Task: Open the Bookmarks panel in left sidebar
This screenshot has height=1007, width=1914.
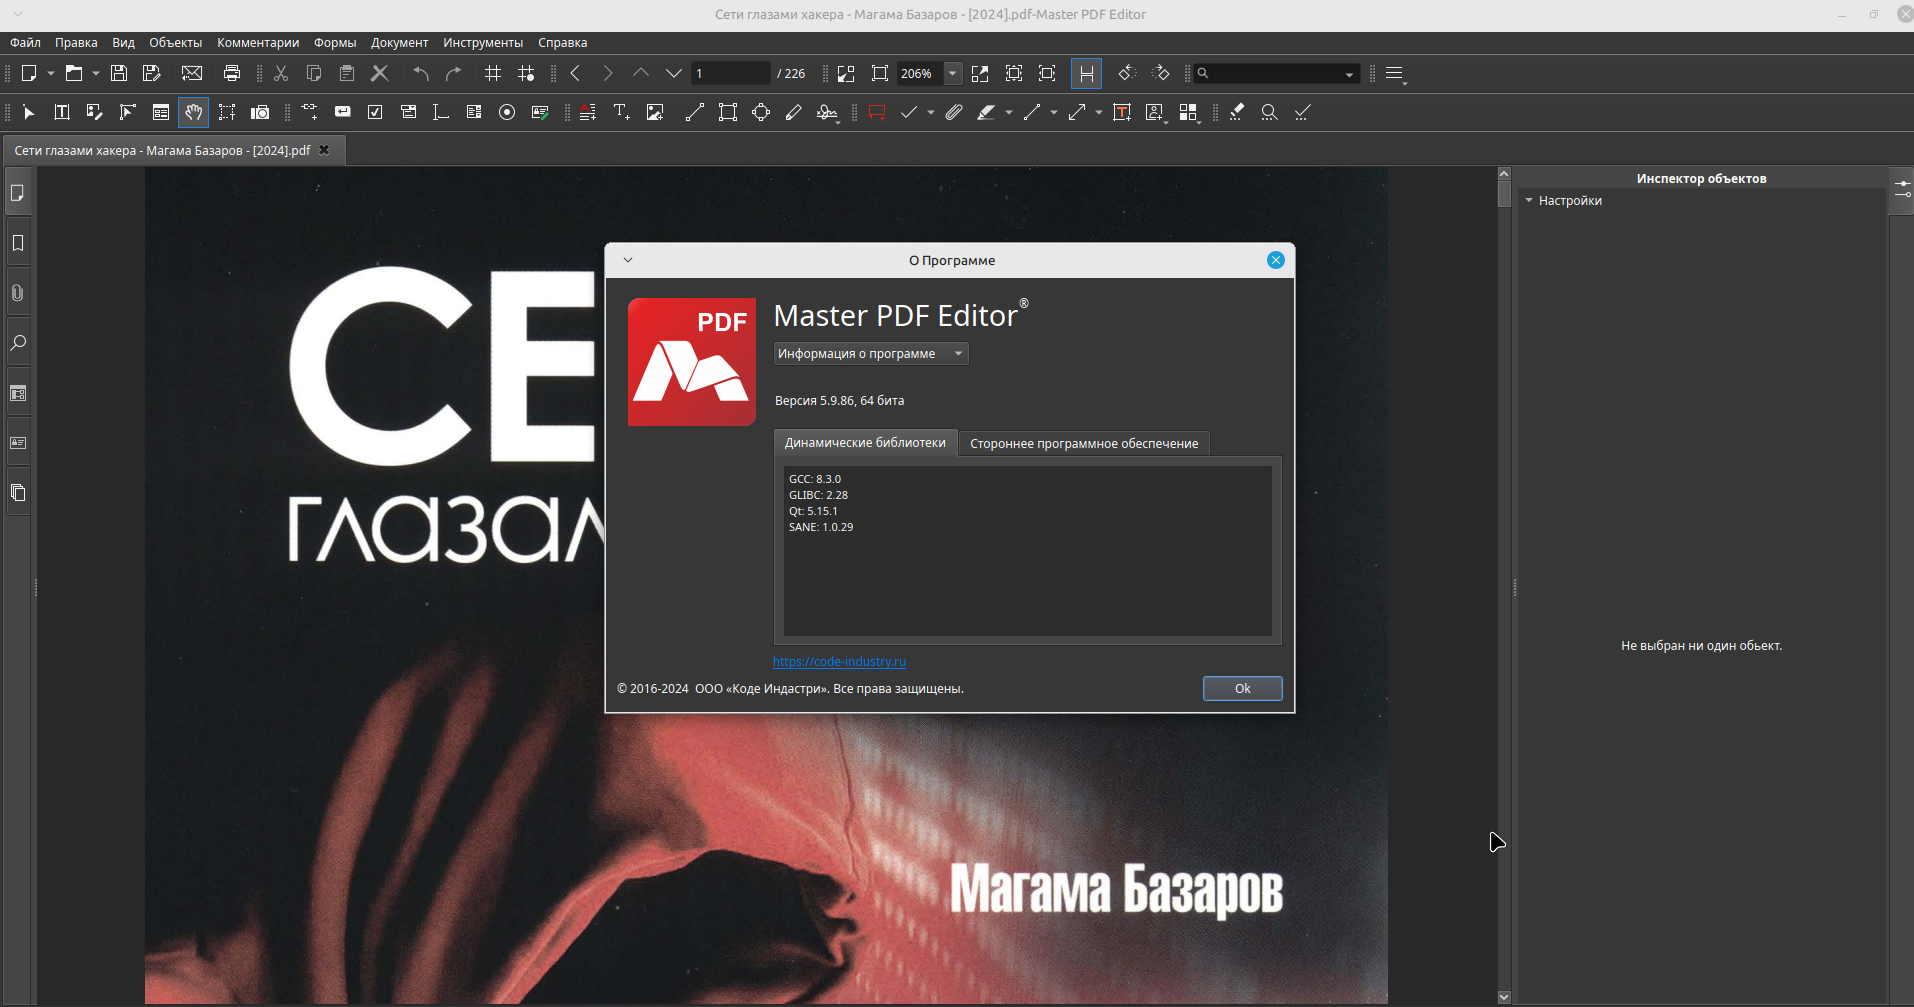Action: [18, 243]
